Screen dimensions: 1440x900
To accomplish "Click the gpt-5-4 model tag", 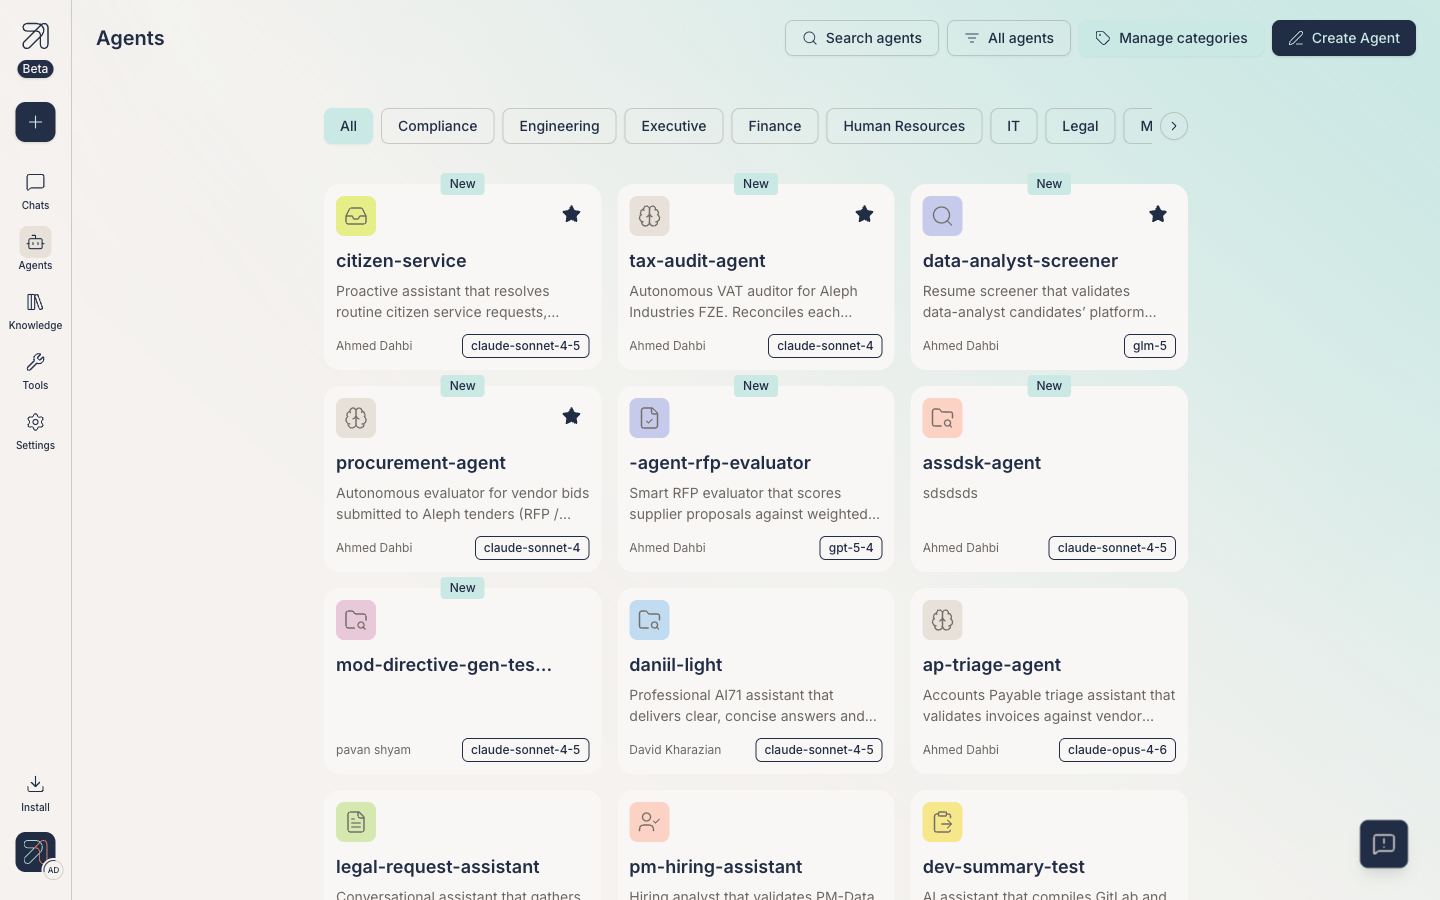I will click(851, 548).
